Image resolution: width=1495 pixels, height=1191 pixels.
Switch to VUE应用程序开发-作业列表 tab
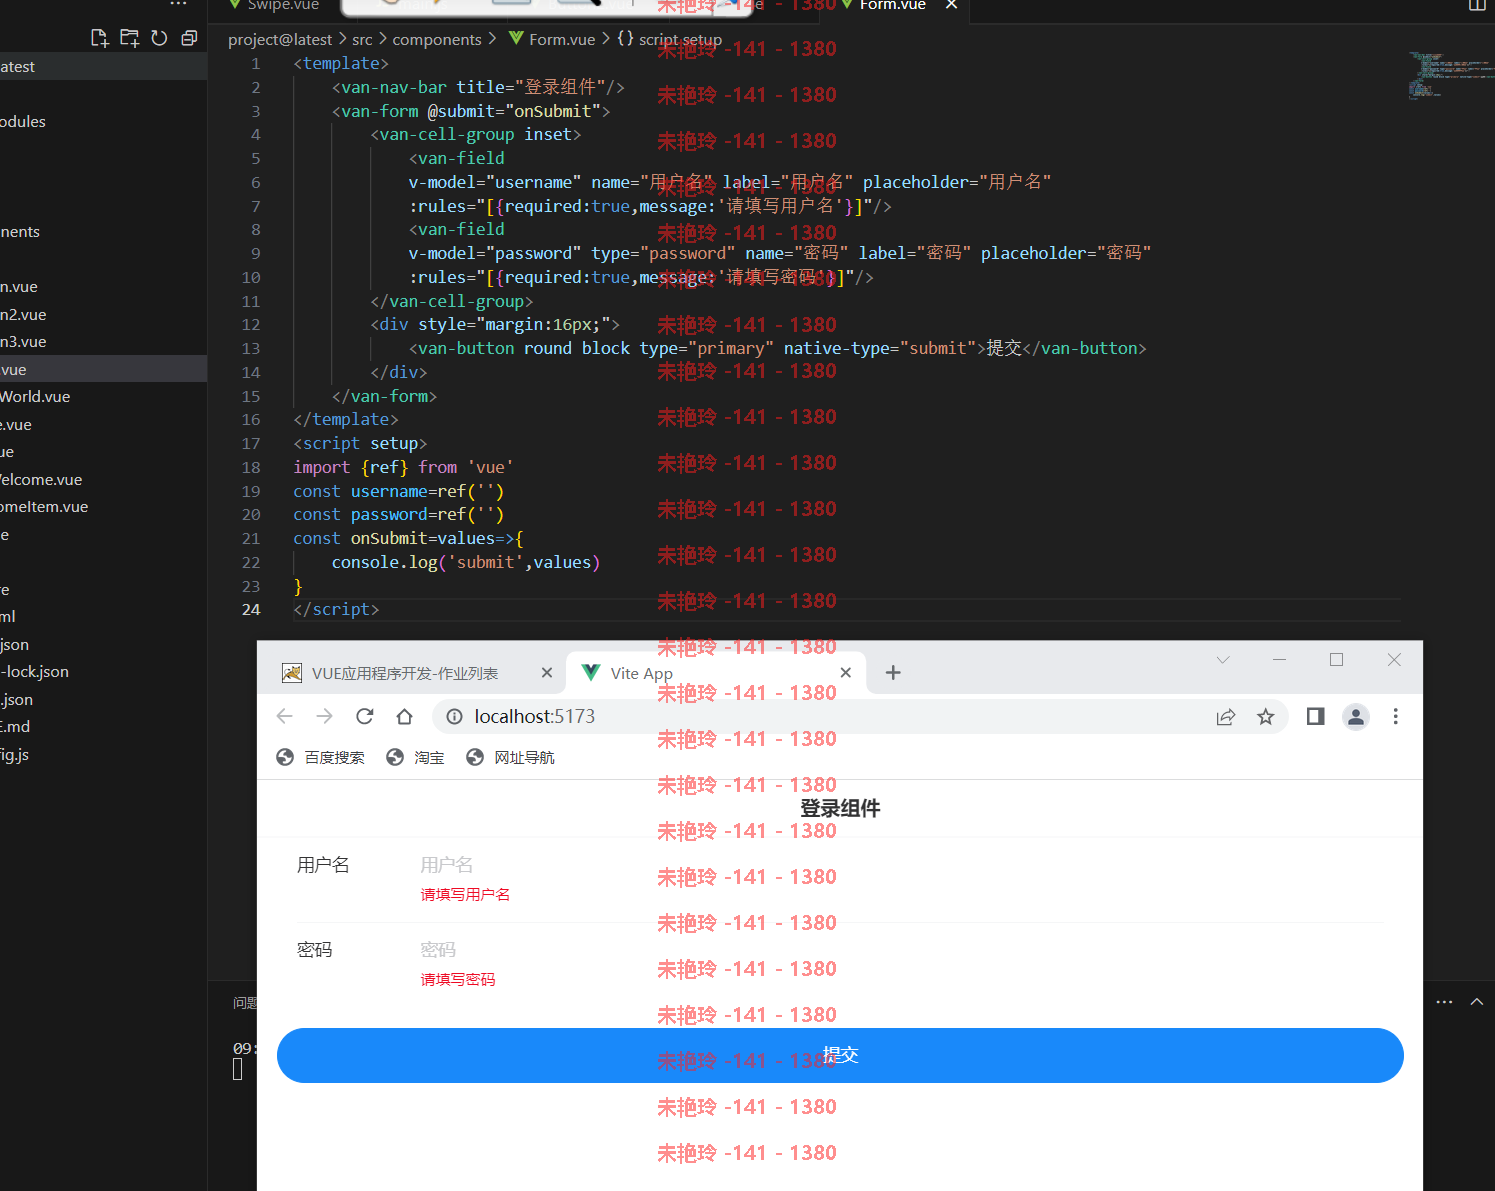(410, 673)
